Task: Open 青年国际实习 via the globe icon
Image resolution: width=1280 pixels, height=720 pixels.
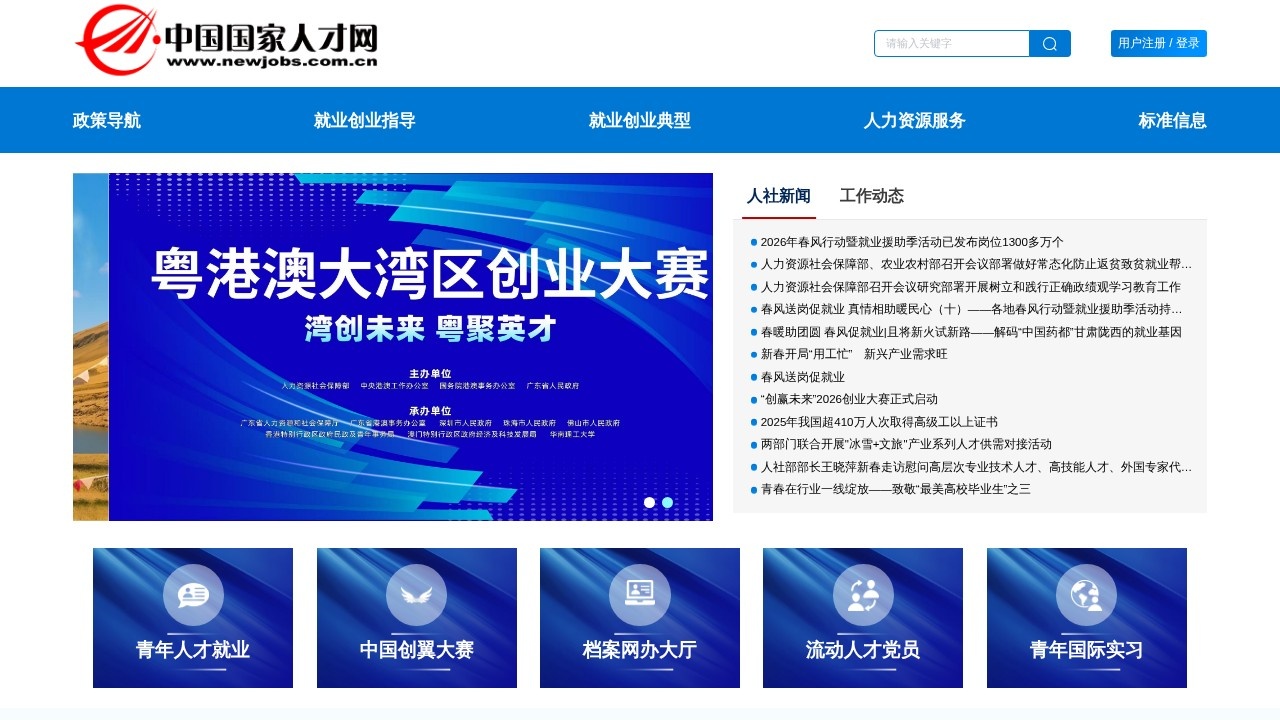Action: pos(1086,592)
